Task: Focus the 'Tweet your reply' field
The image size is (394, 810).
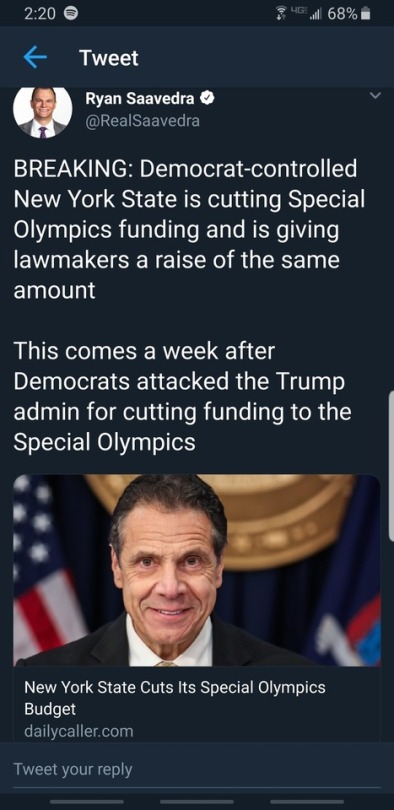Action: coord(197,770)
